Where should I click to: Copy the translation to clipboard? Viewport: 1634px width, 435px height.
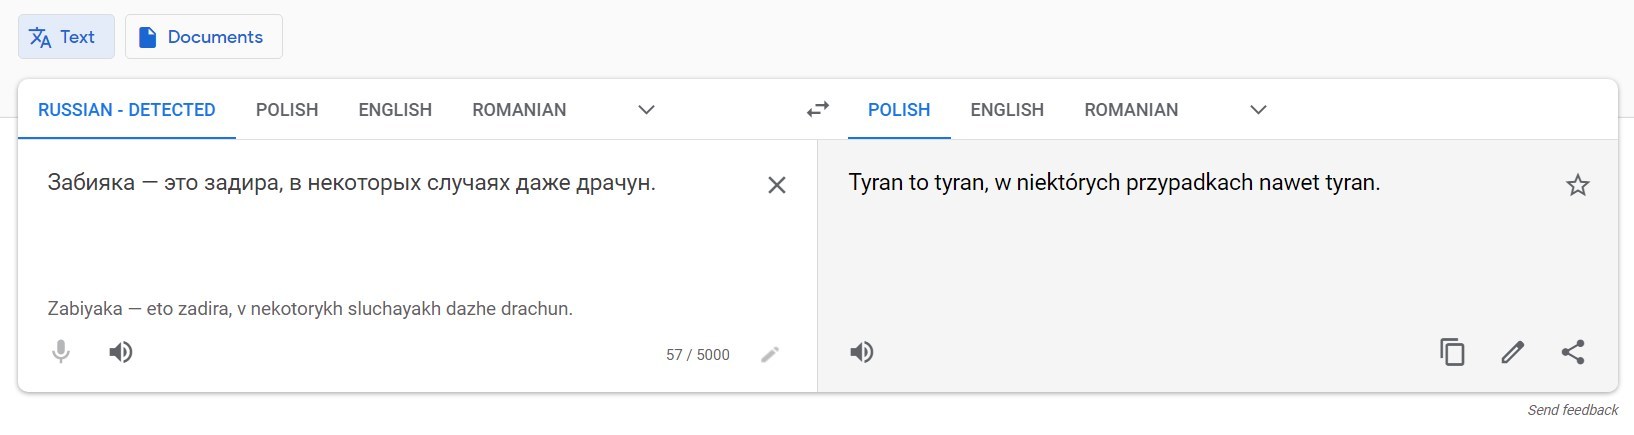pyautogui.click(x=1452, y=352)
